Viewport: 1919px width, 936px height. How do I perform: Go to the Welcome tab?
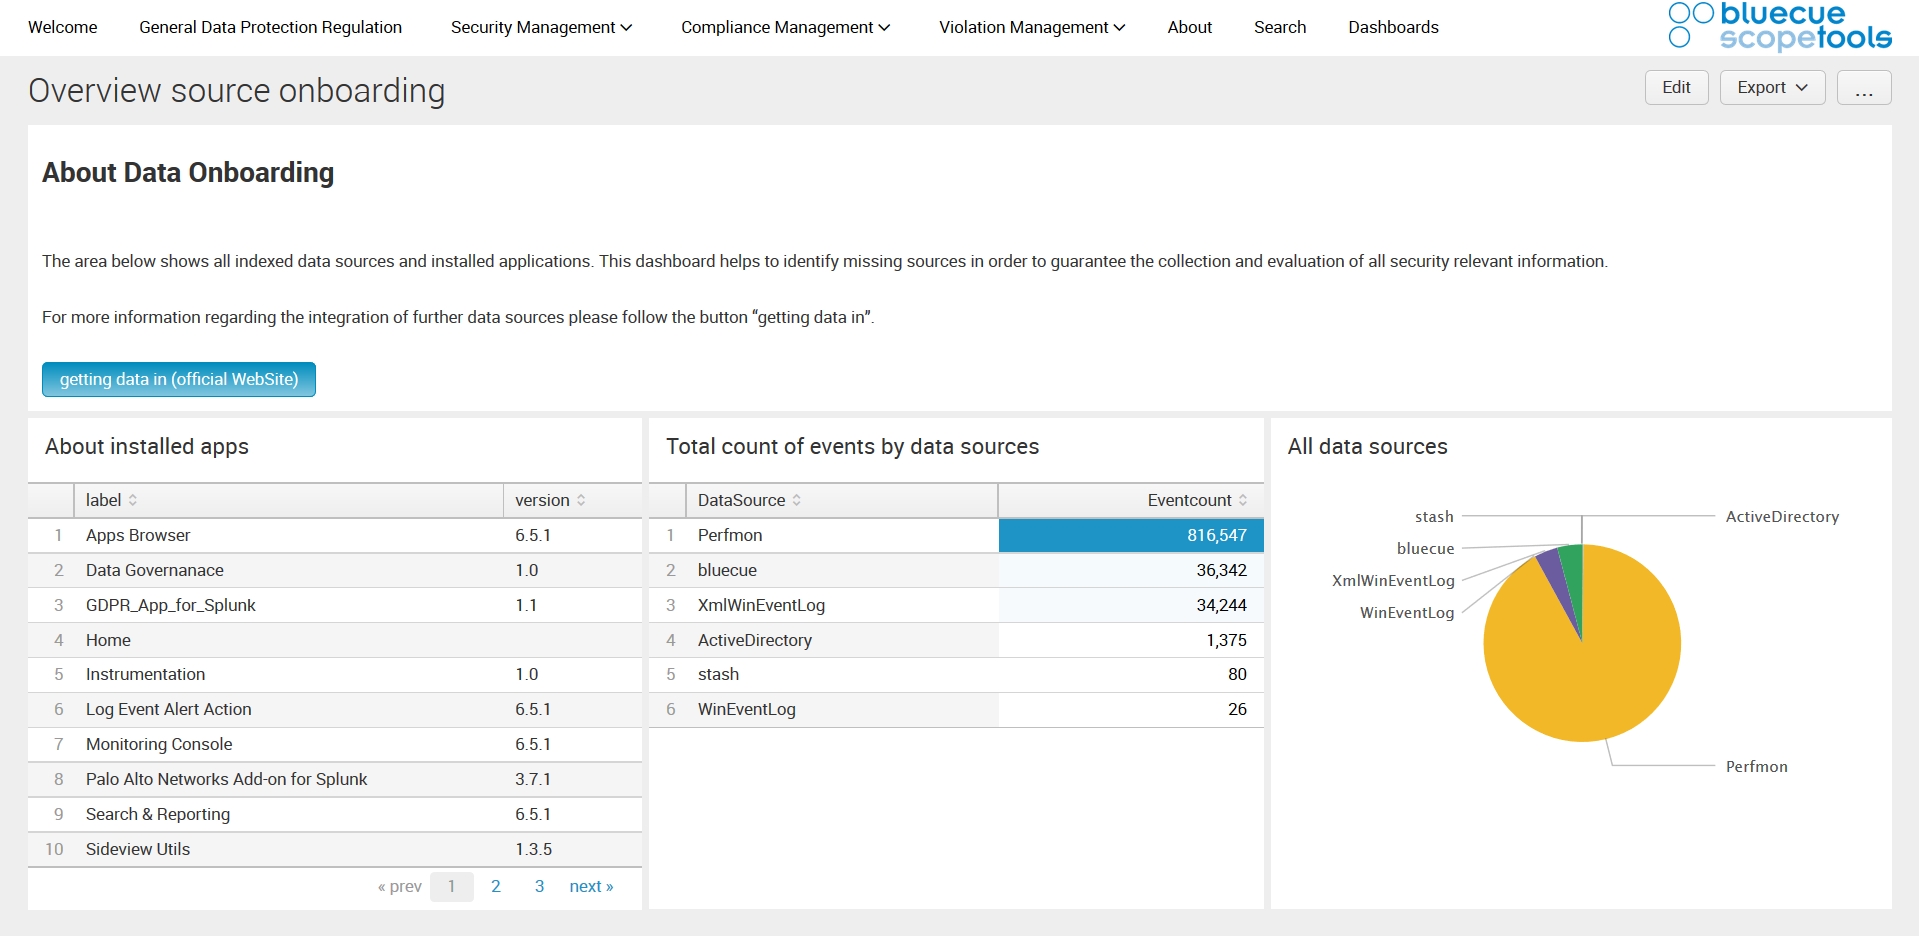tap(63, 27)
